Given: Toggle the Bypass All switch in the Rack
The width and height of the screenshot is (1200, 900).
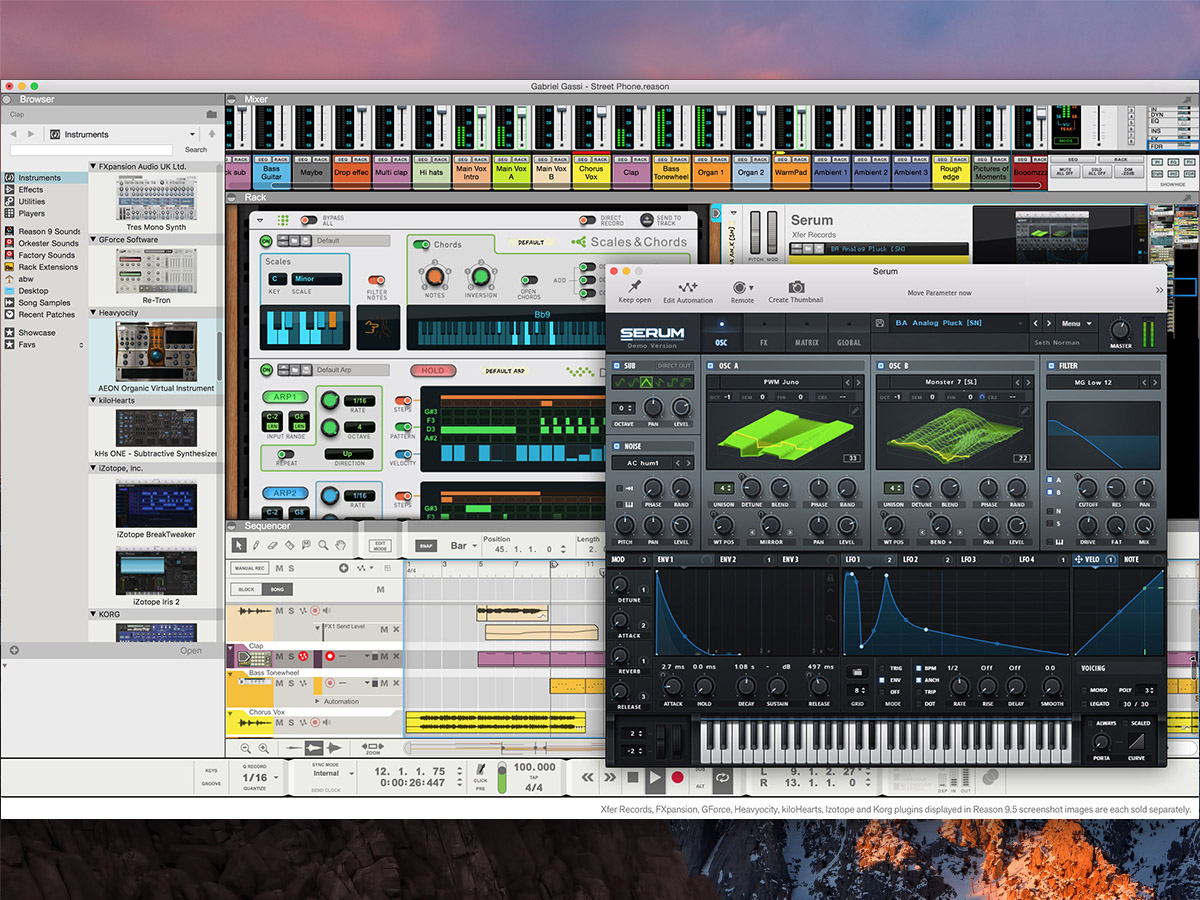Looking at the screenshot, I should pos(309,219).
